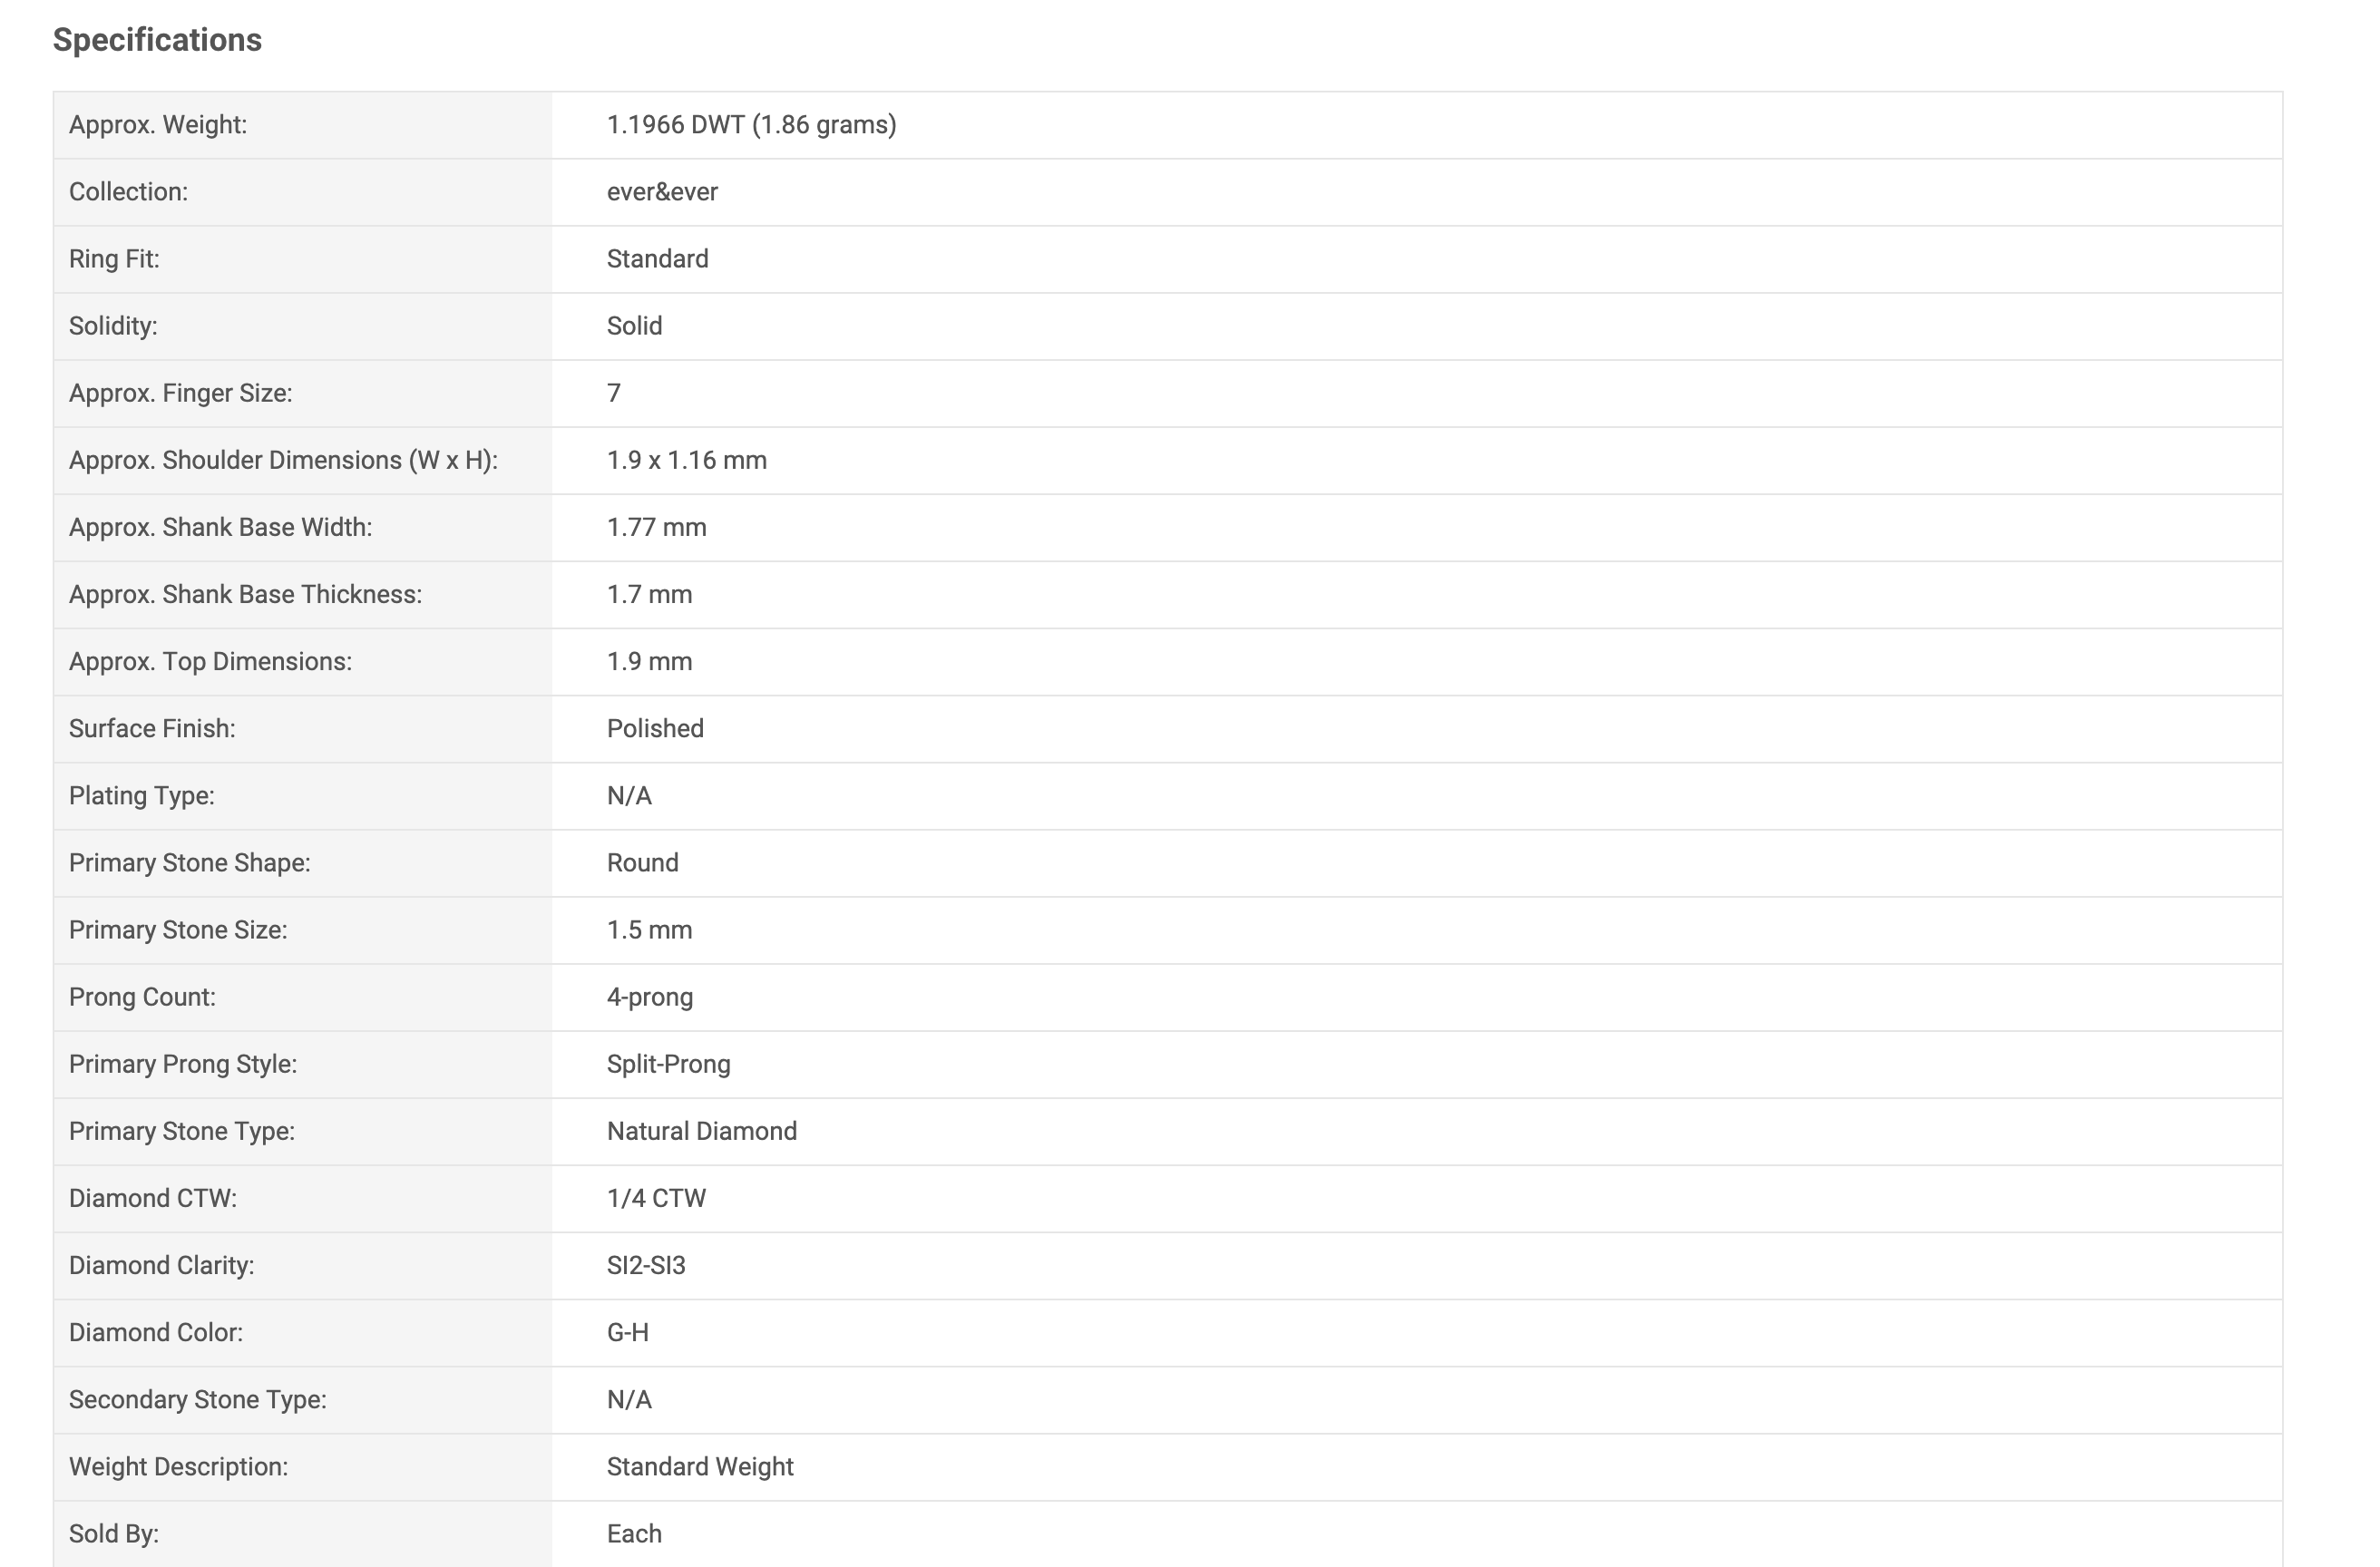Click the Specifications heading

tap(157, 40)
